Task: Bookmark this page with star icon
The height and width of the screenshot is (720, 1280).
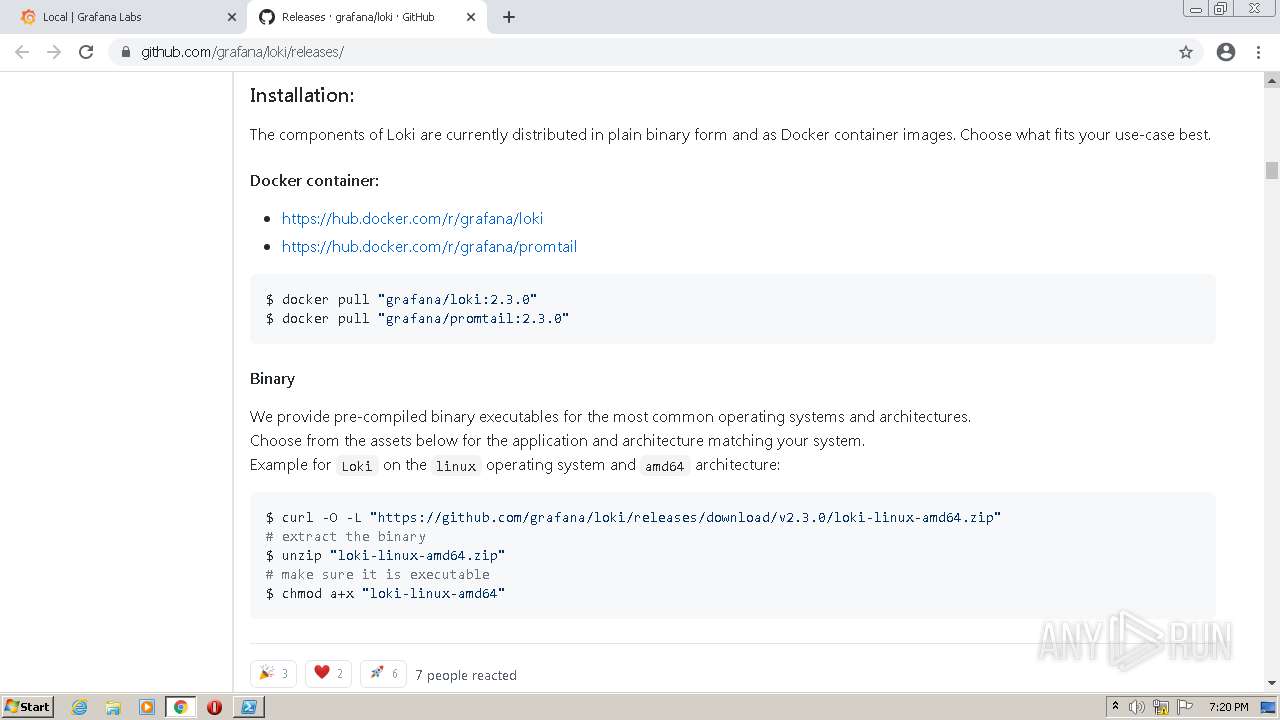Action: click(1186, 52)
